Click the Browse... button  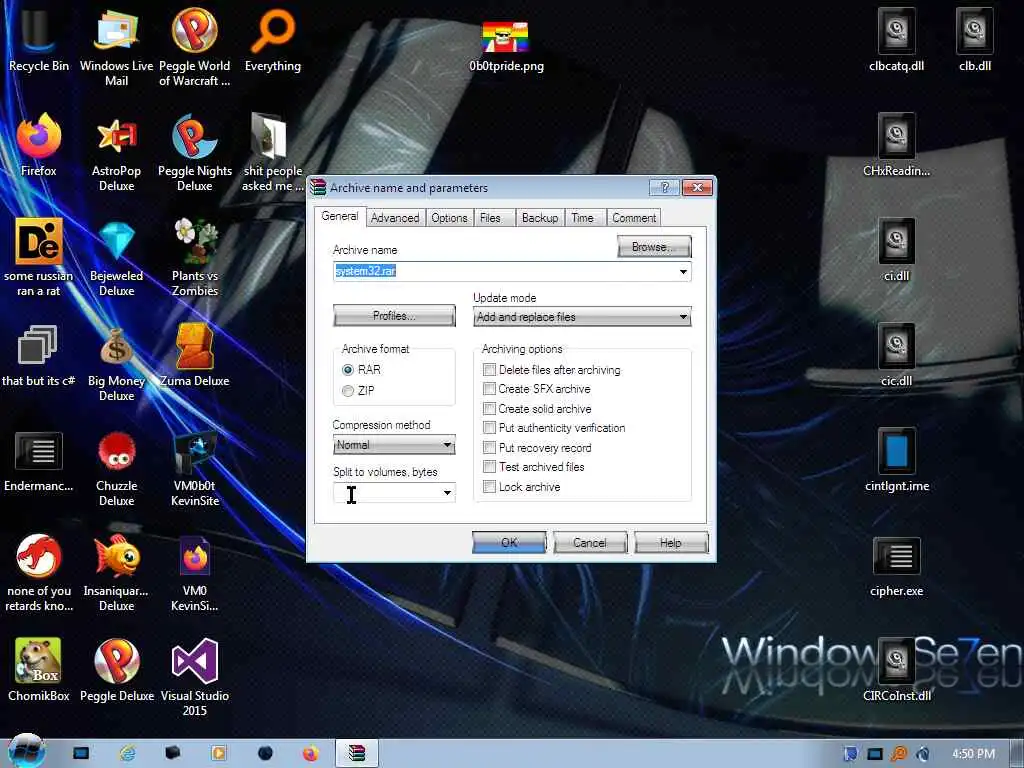click(654, 247)
